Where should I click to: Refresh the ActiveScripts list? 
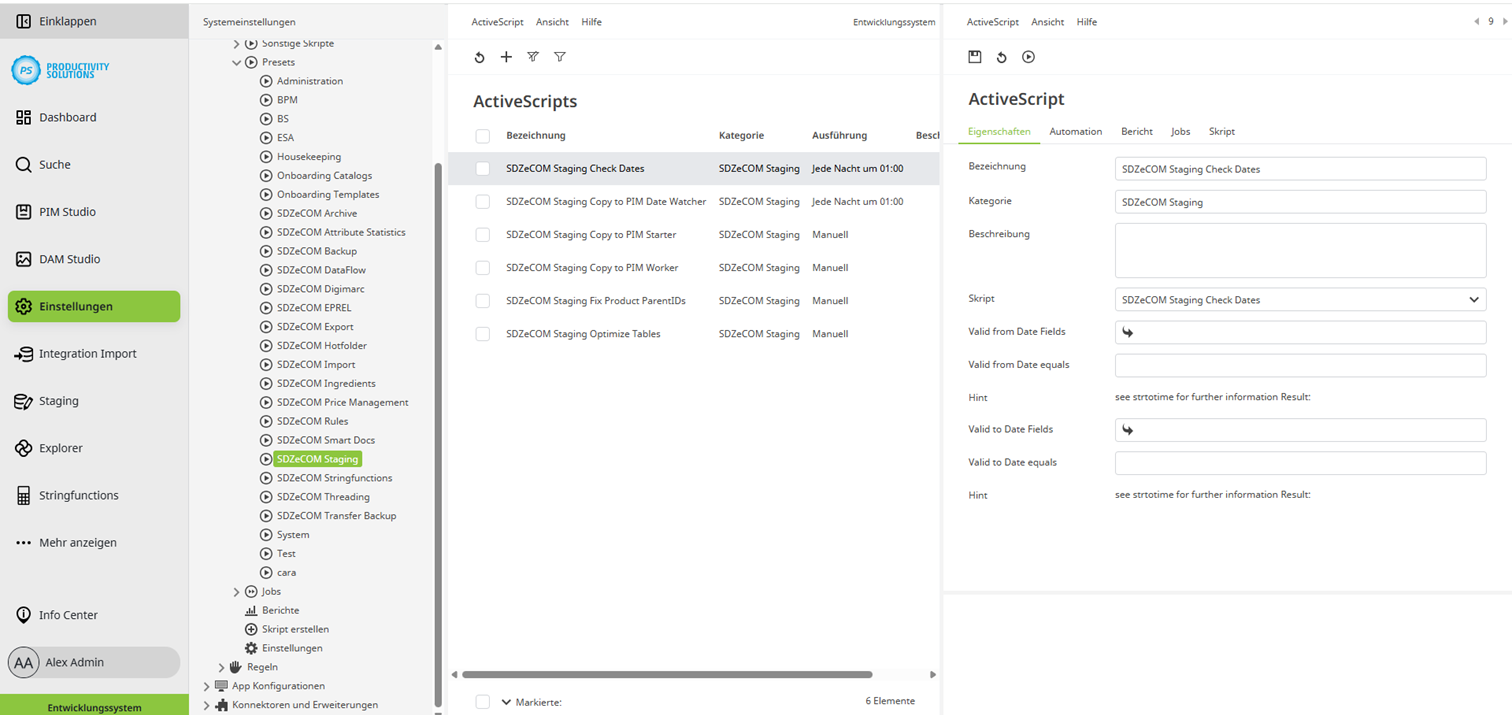tap(479, 57)
